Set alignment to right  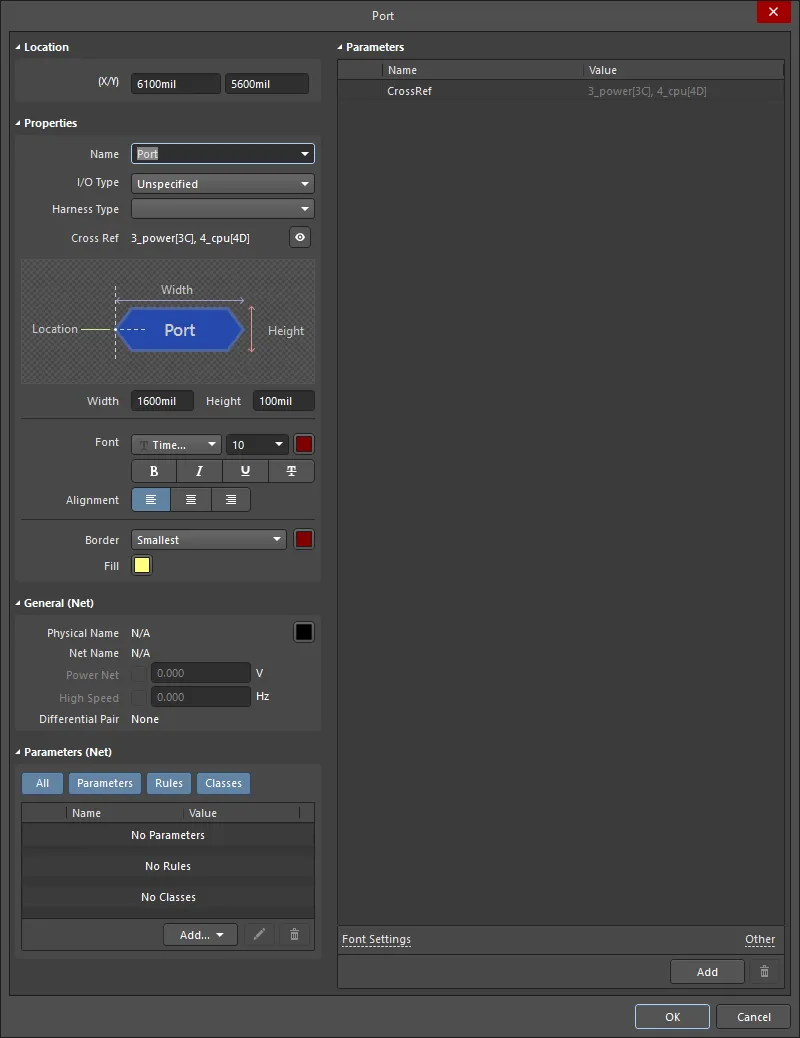click(230, 500)
